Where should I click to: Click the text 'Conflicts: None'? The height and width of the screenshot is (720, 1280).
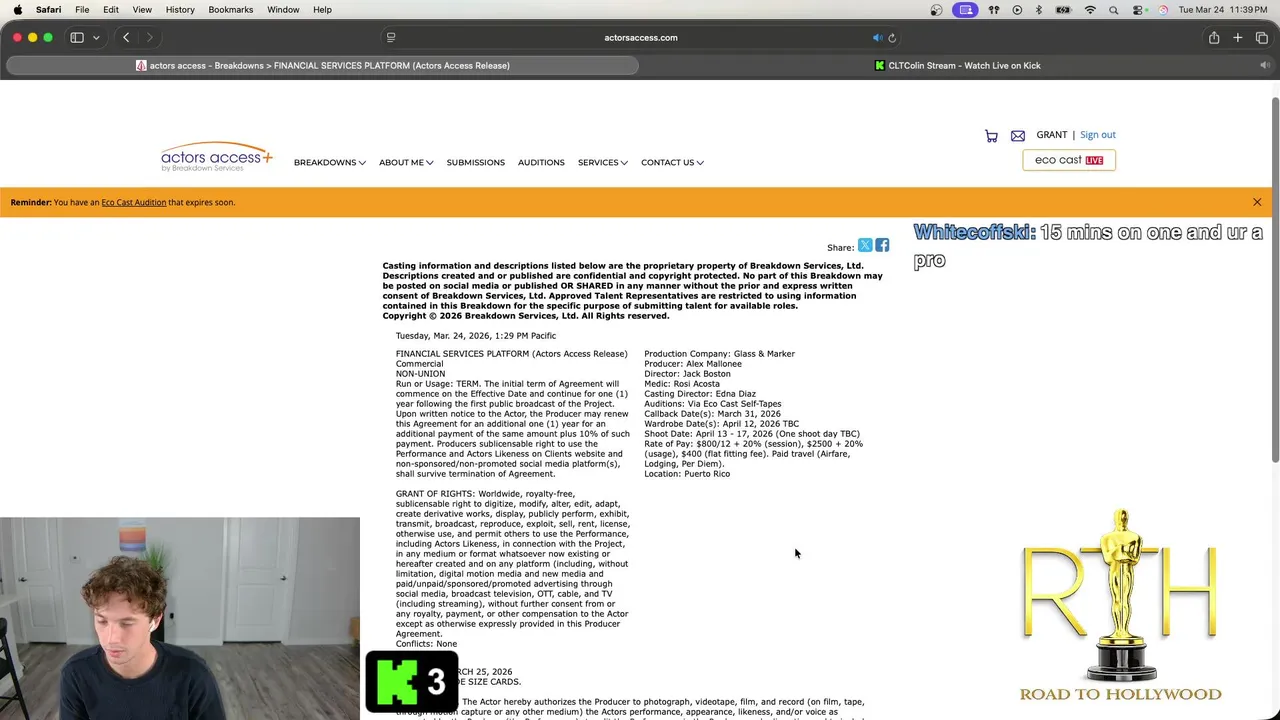pyautogui.click(x=426, y=644)
